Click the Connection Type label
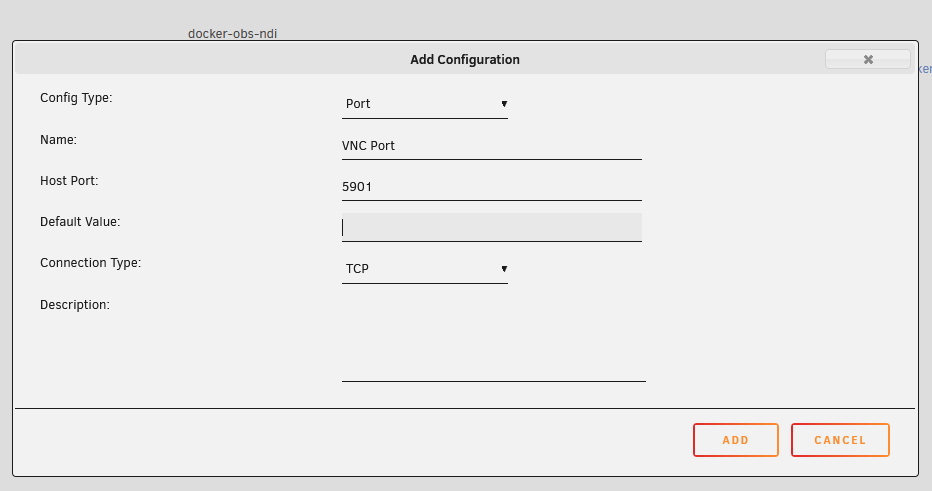This screenshot has width=932, height=491. pos(90,263)
